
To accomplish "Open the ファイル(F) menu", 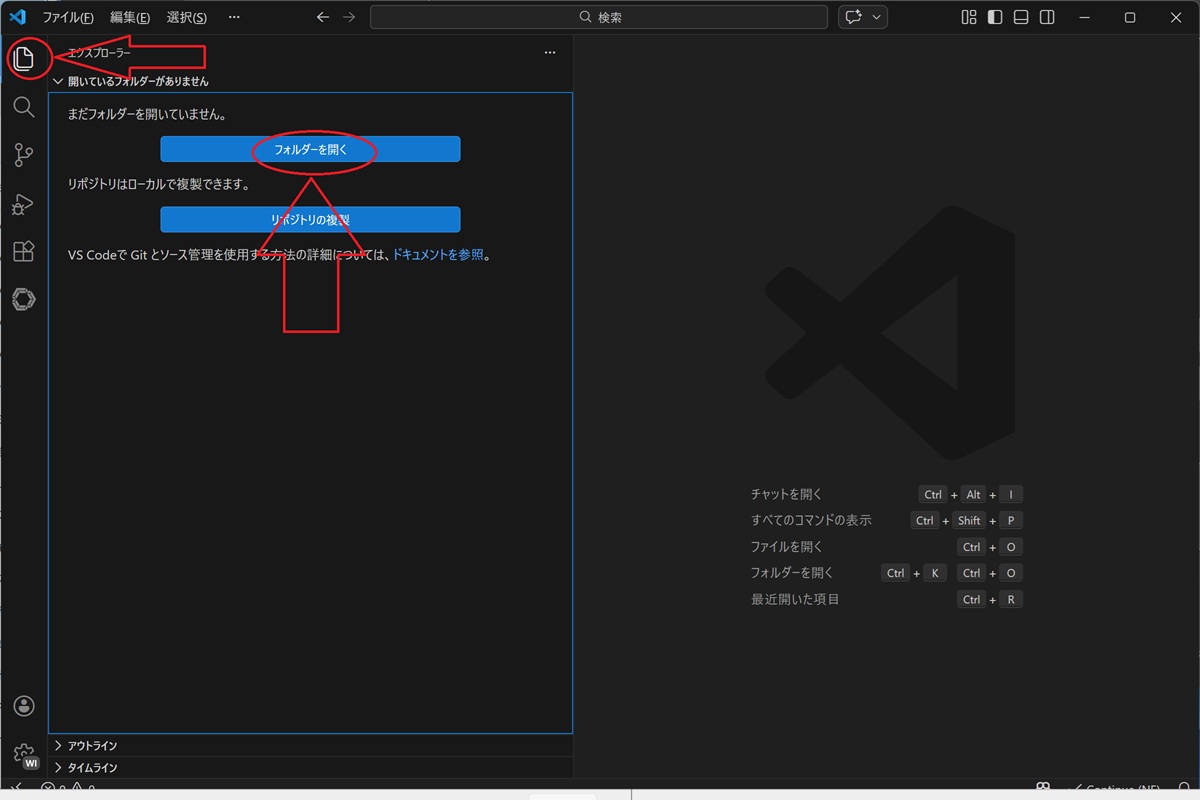I will pos(68,17).
